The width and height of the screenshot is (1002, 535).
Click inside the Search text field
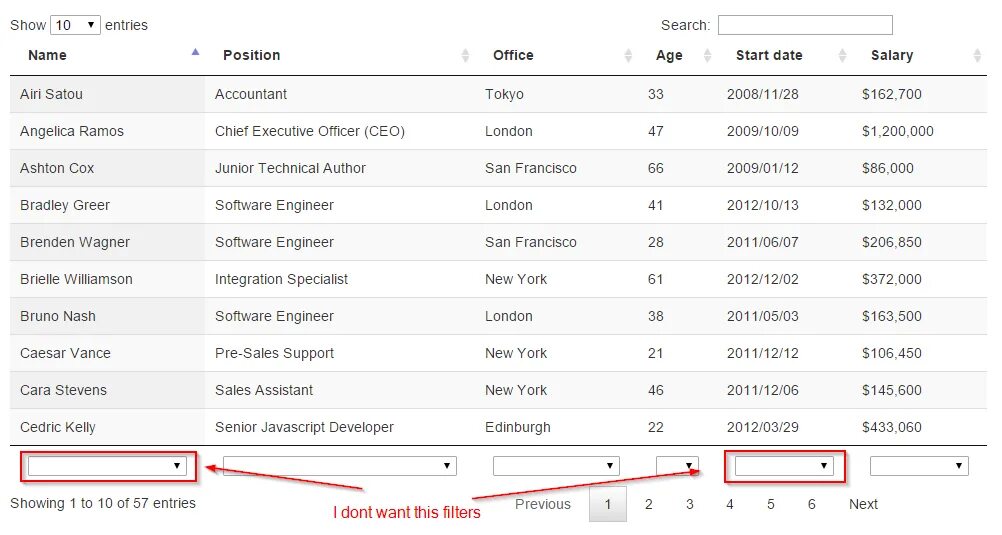804,25
